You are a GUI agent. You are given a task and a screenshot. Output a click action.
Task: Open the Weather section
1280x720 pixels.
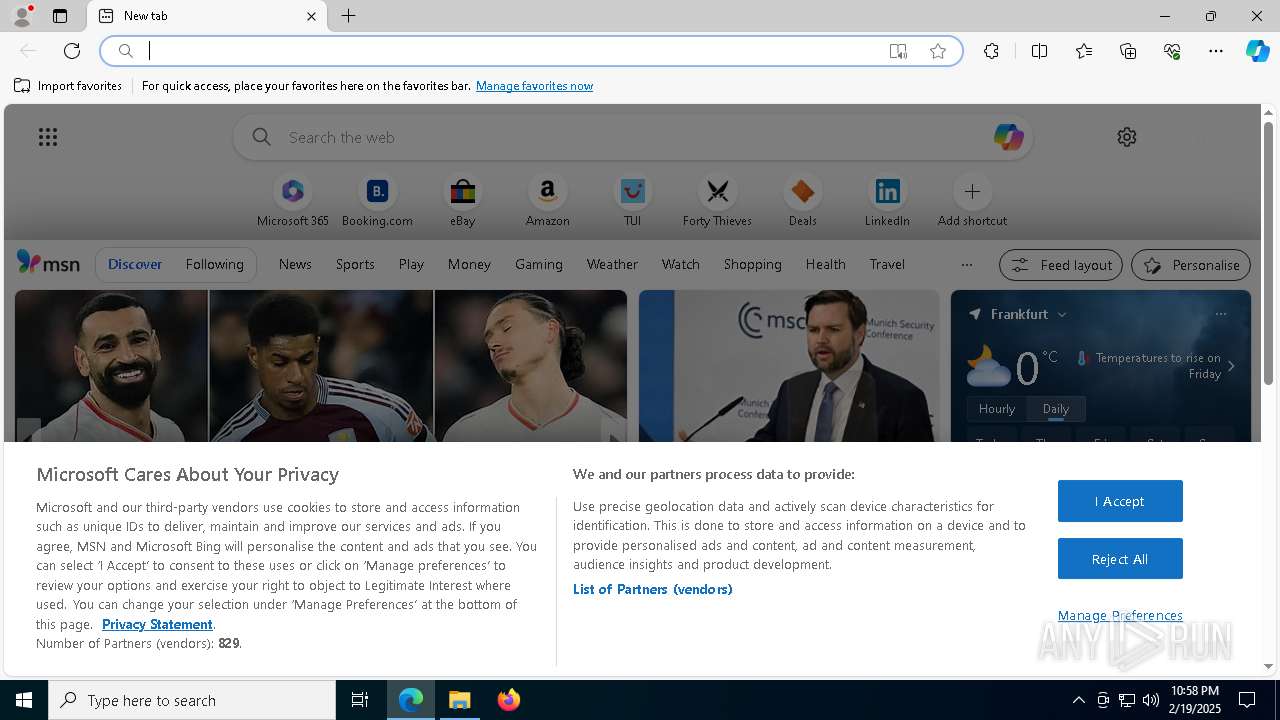612,264
